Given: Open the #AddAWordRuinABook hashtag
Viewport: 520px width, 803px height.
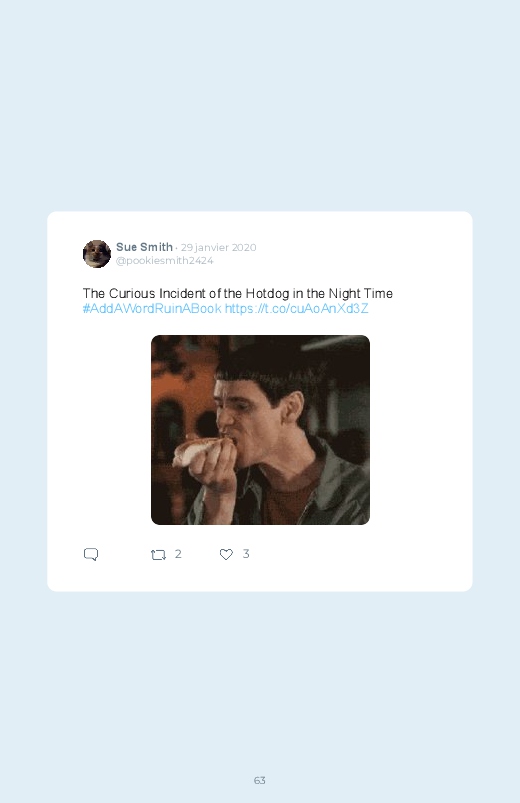Looking at the screenshot, I should [152, 309].
